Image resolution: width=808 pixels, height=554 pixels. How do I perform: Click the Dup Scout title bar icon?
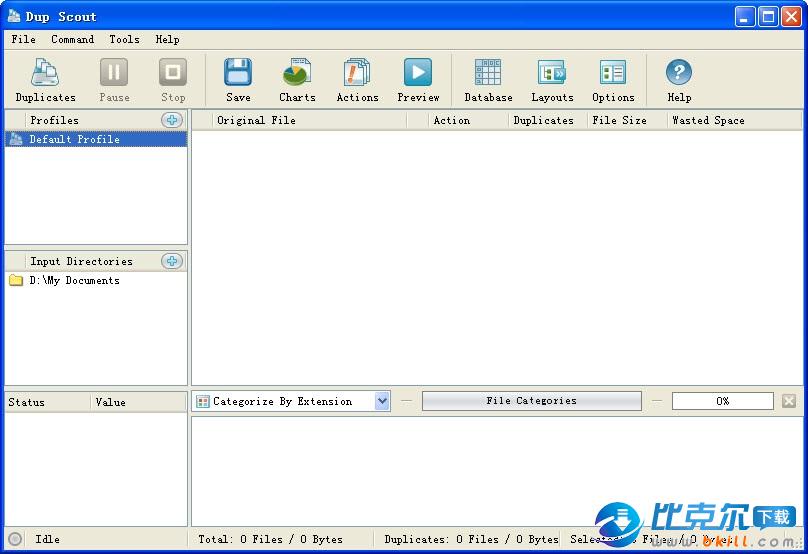pyautogui.click(x=14, y=16)
